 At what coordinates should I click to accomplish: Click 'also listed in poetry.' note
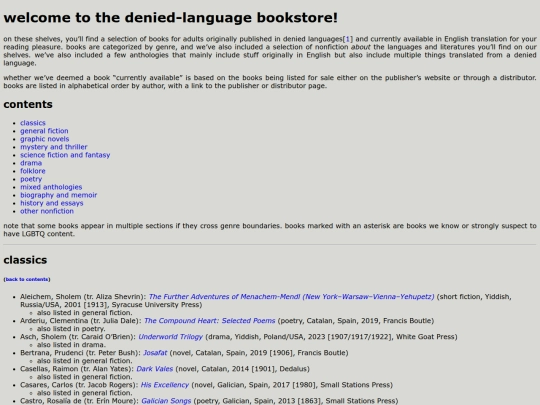pos(71,329)
